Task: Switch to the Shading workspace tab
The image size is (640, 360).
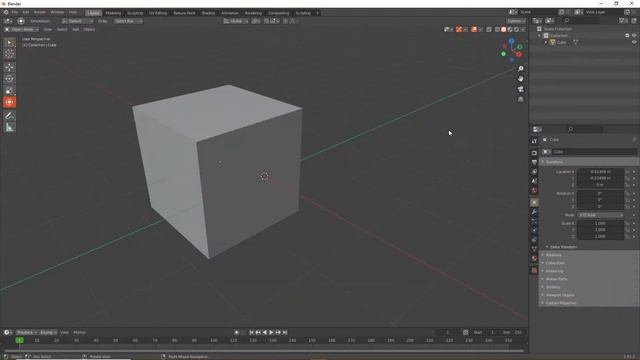Action: tap(208, 13)
